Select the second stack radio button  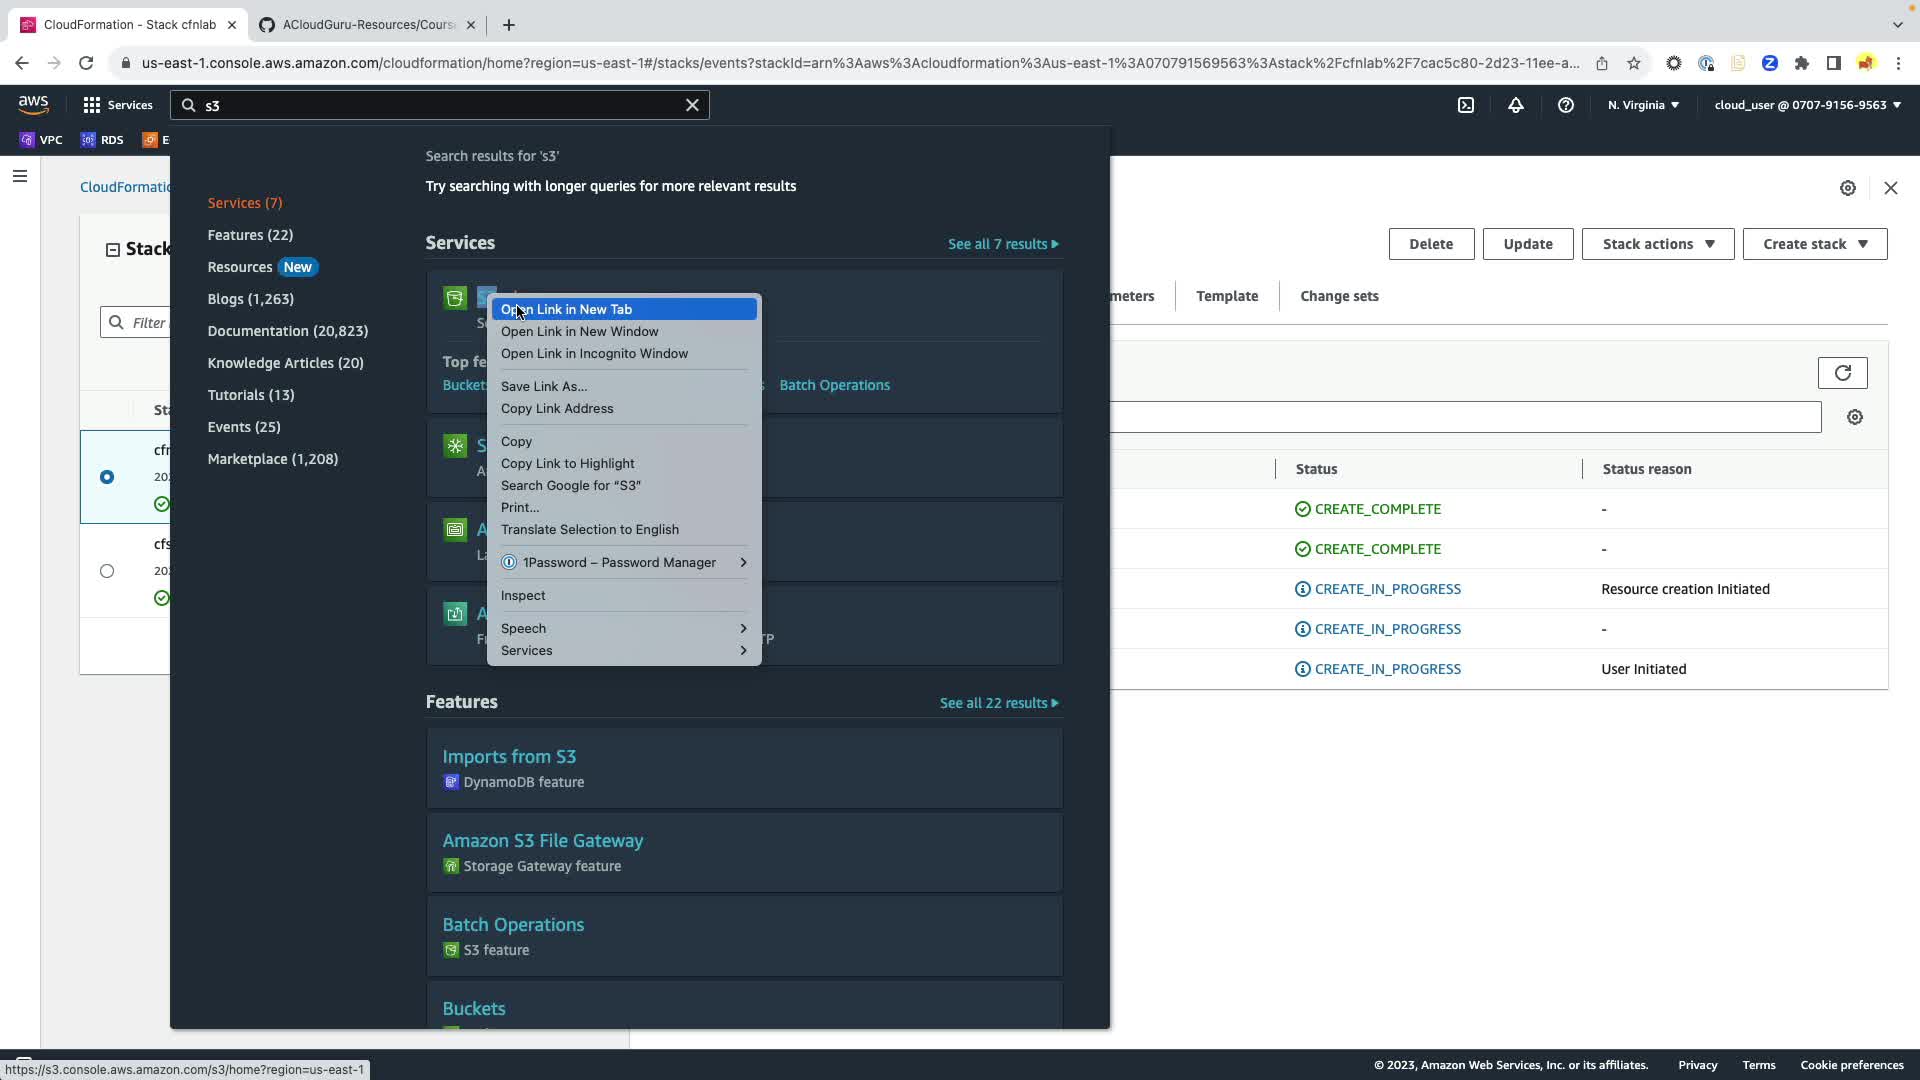107,571
